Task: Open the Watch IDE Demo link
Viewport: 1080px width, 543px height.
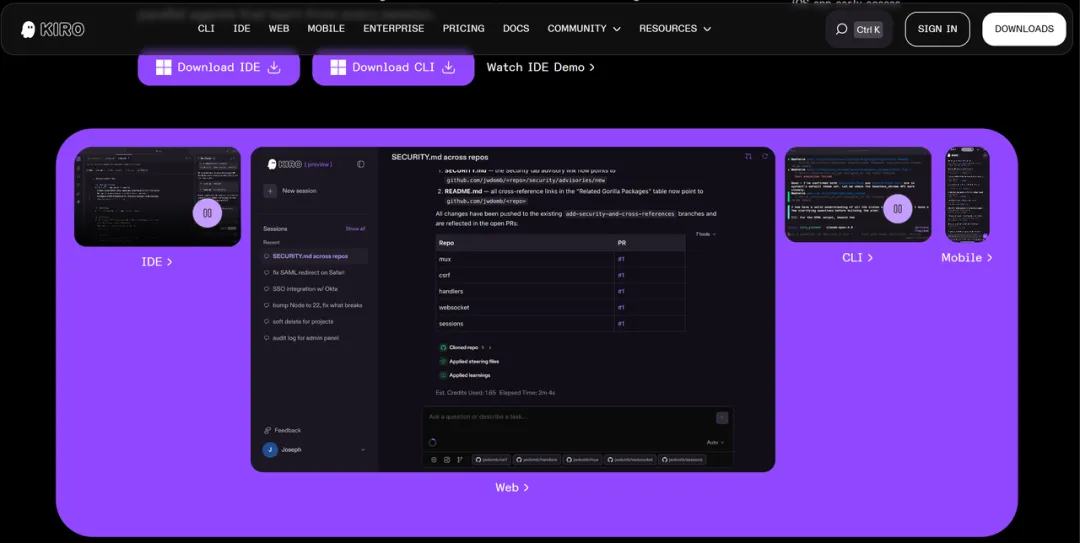Action: [541, 68]
